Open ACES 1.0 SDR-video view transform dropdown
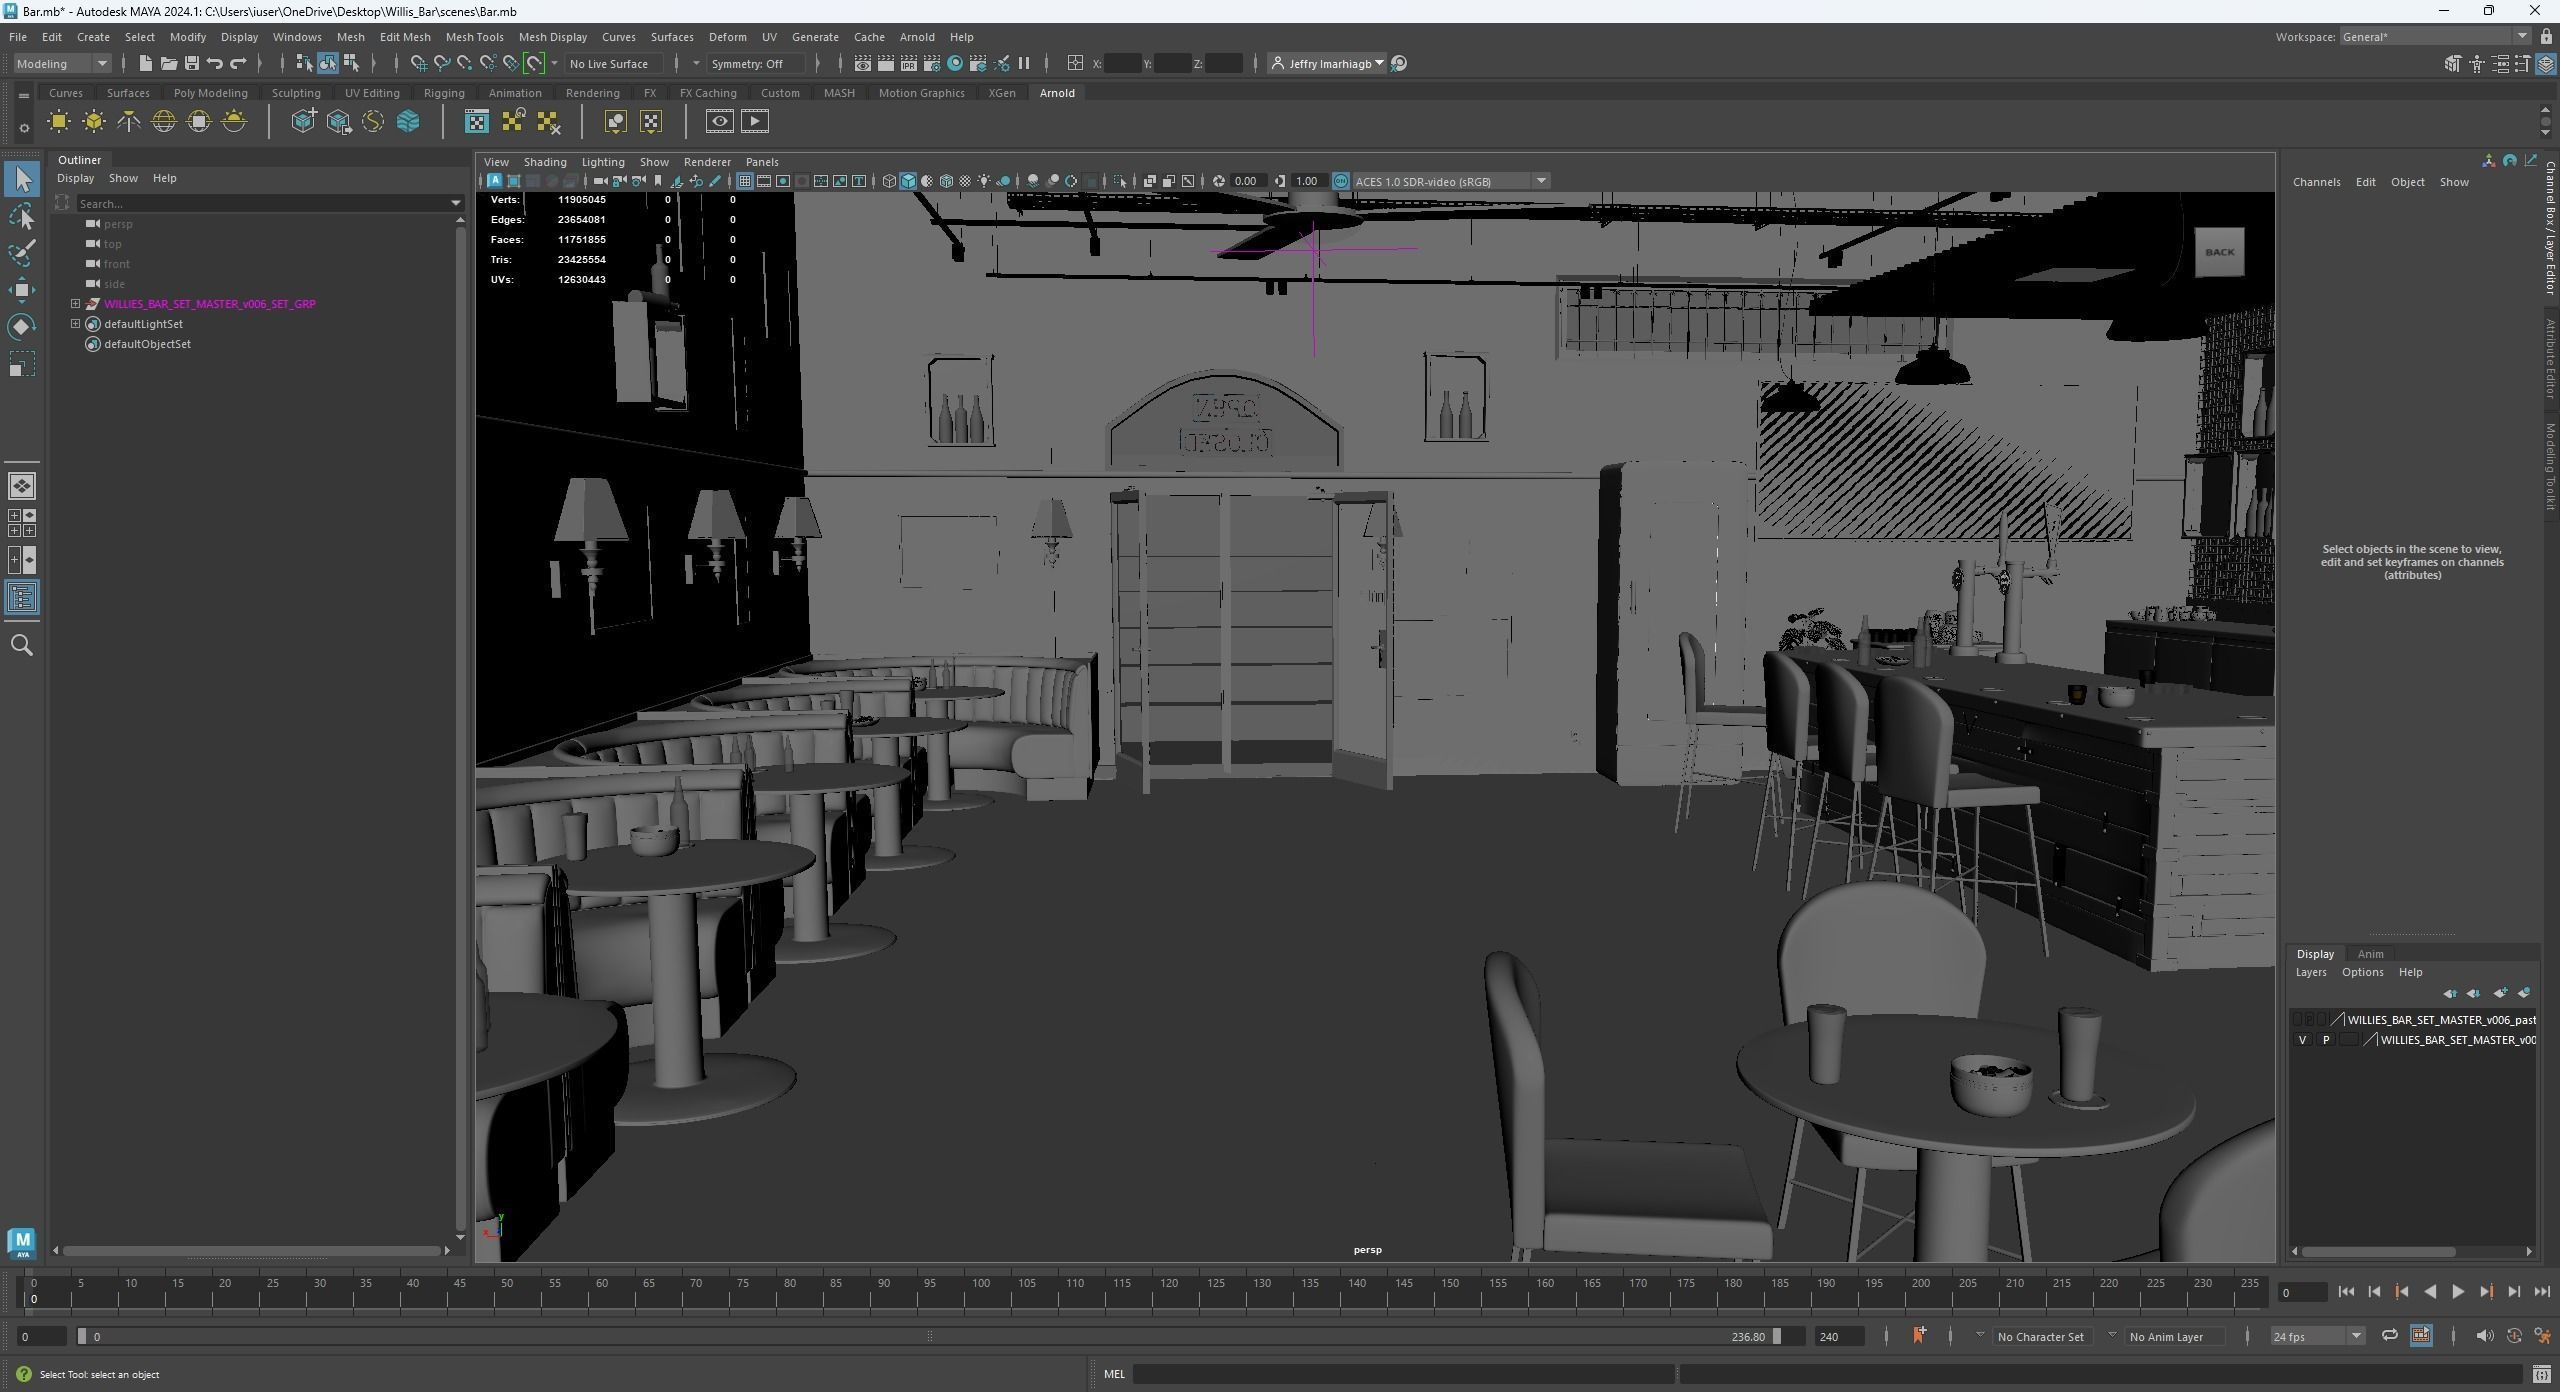 [x=1450, y=181]
